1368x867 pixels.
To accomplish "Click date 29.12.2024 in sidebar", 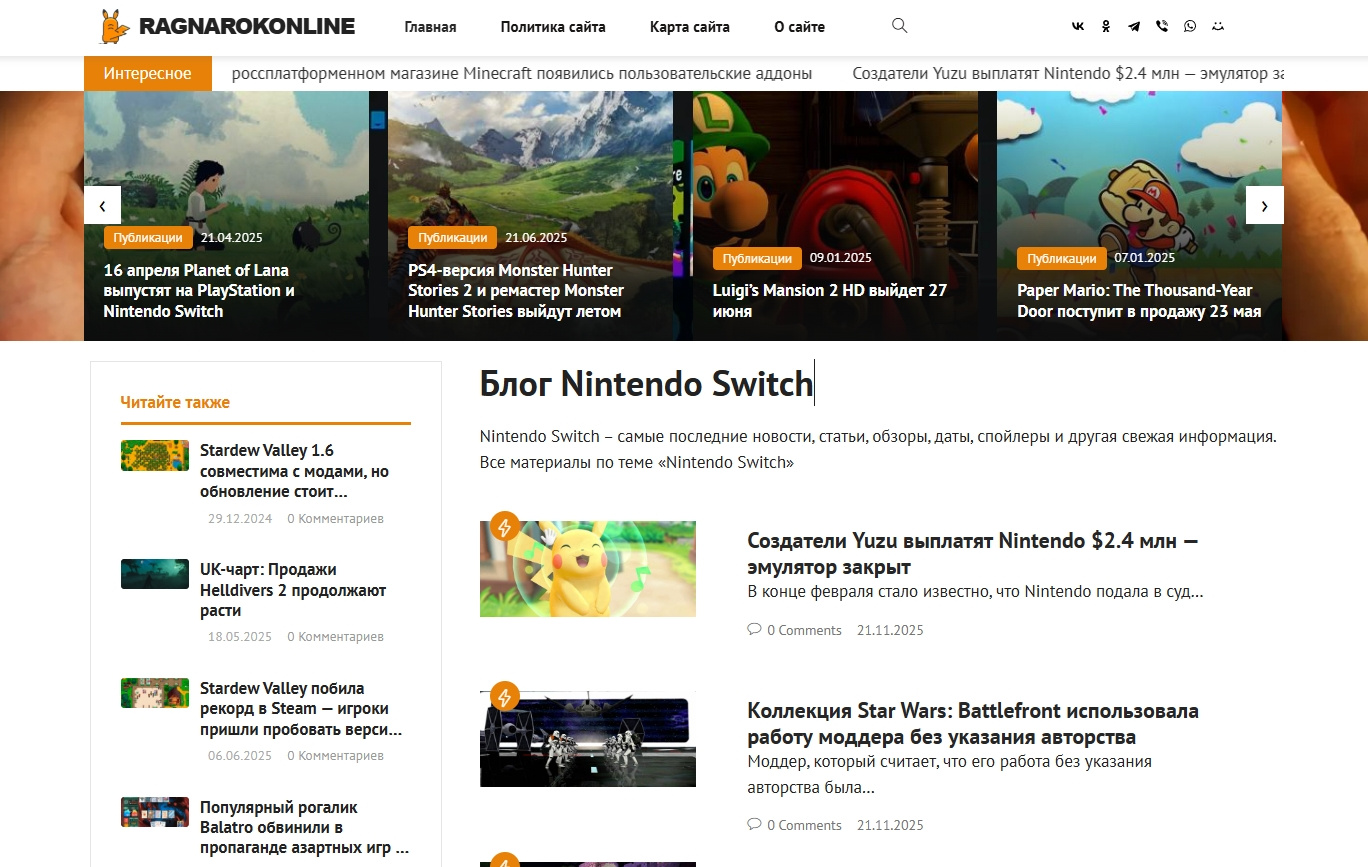I will pos(240,519).
